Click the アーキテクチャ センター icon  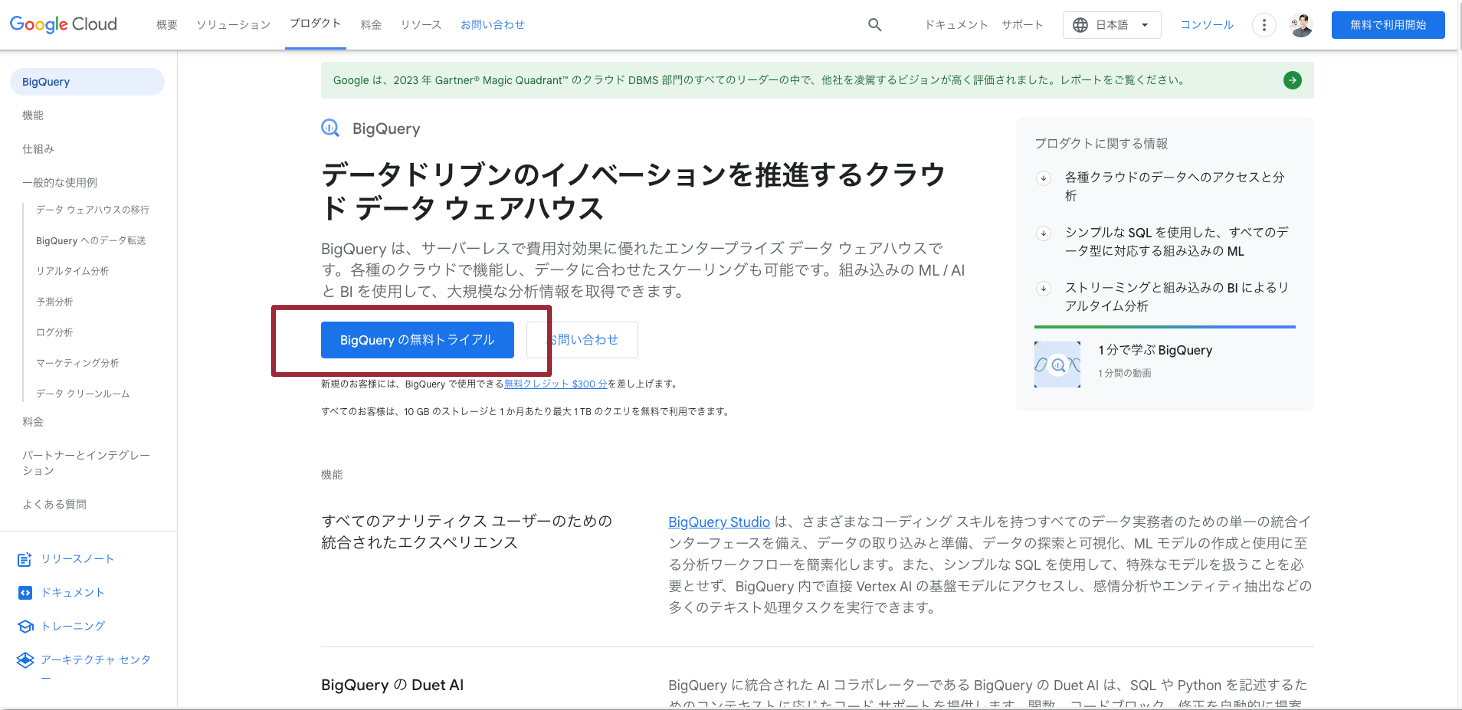[26, 660]
